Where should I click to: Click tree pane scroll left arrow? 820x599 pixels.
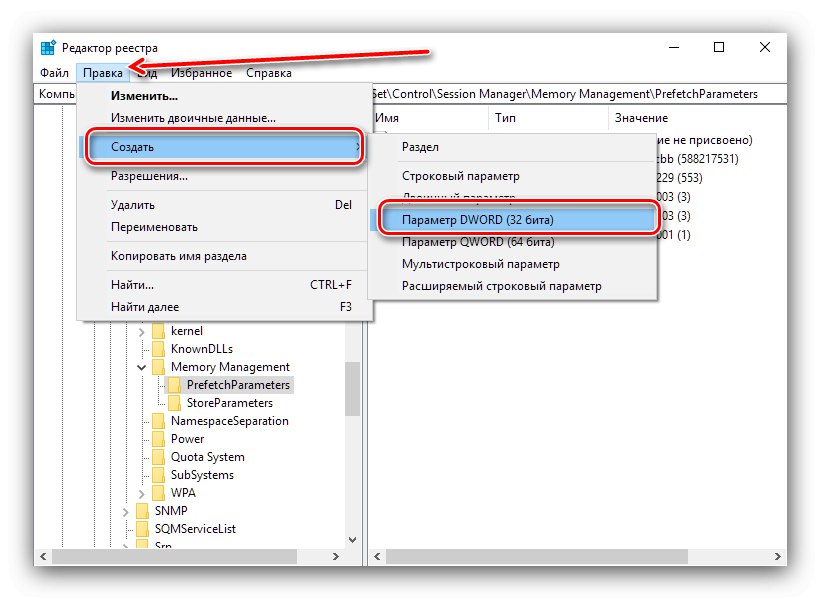coord(43,557)
